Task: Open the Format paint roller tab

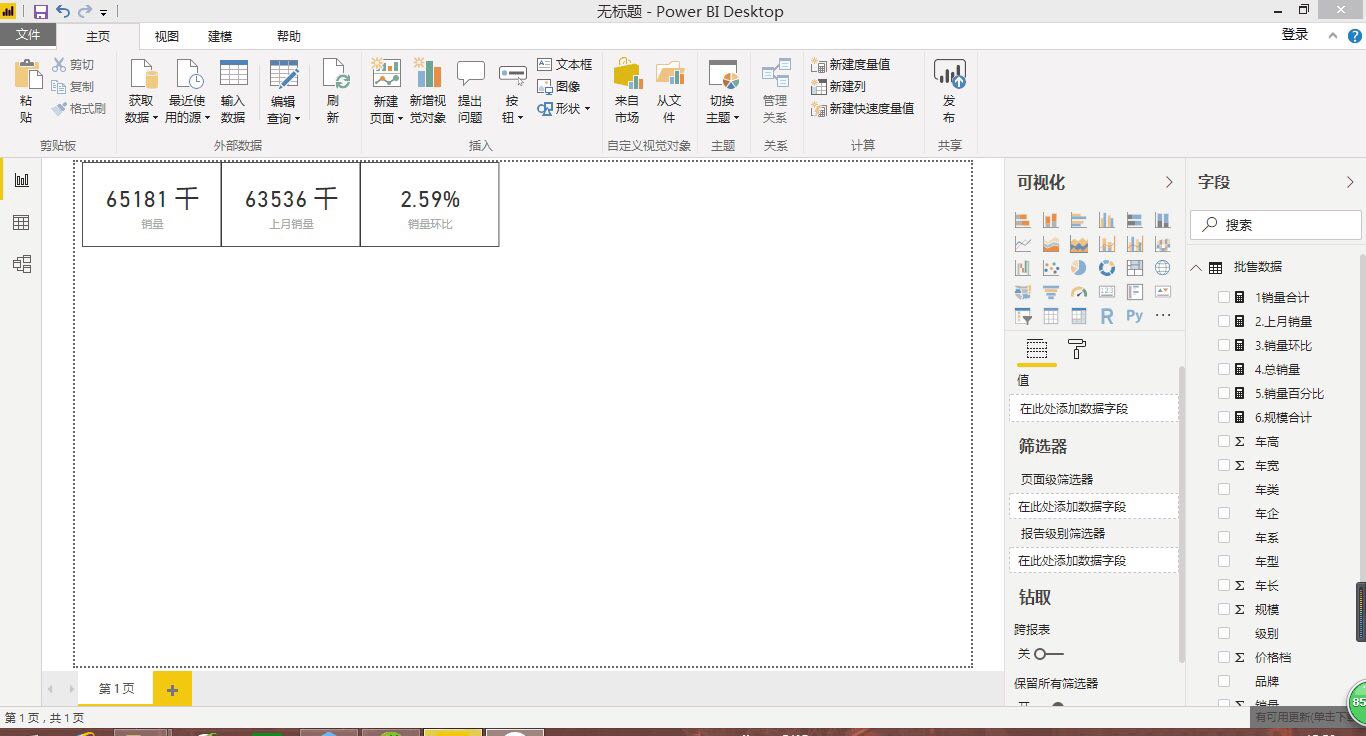Action: [x=1077, y=349]
